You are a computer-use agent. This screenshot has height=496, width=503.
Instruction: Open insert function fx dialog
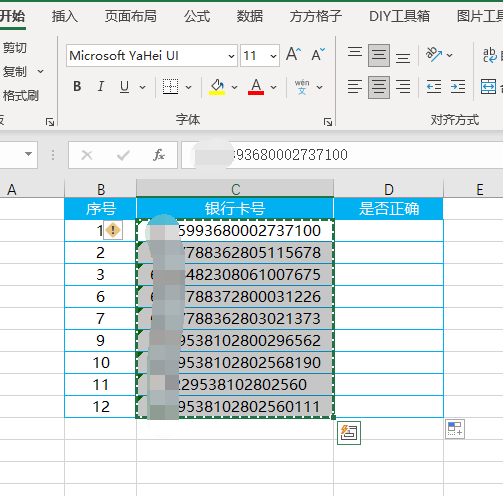point(159,155)
